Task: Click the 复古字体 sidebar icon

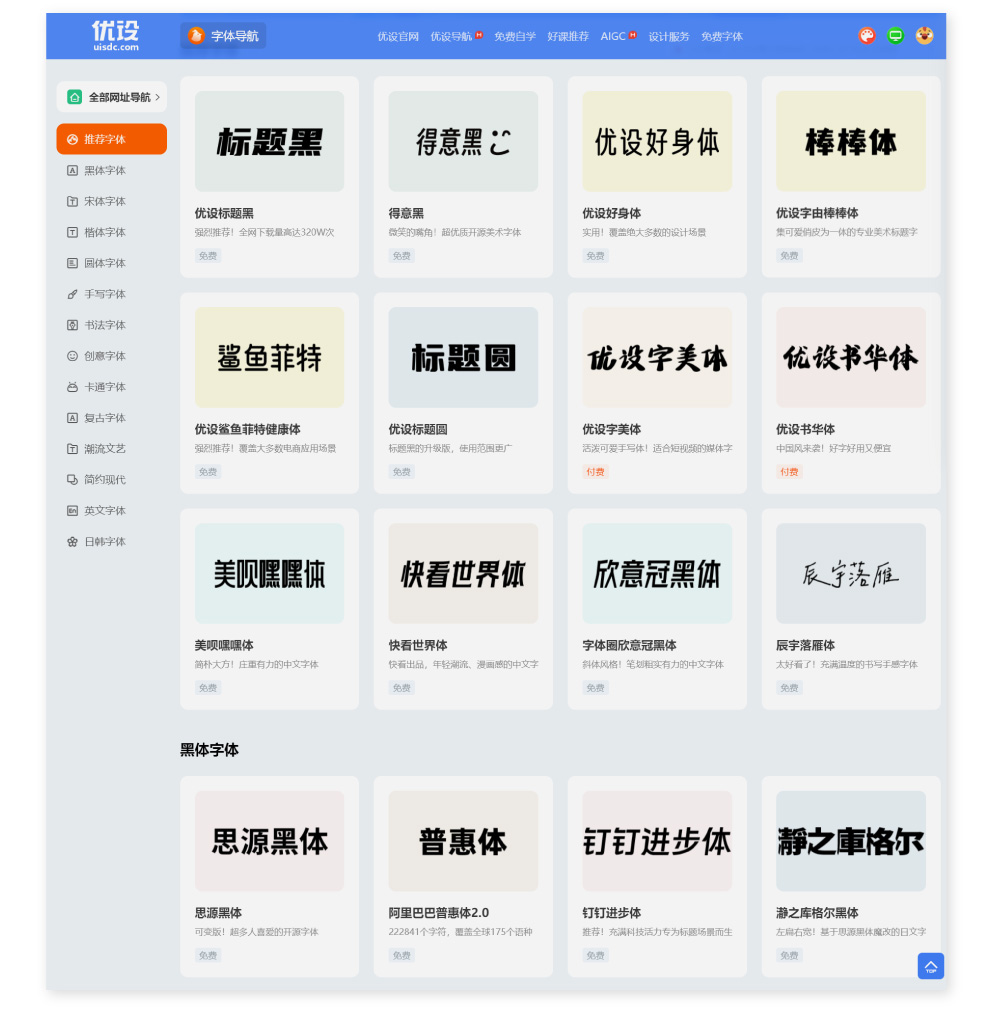Action: (x=72, y=417)
